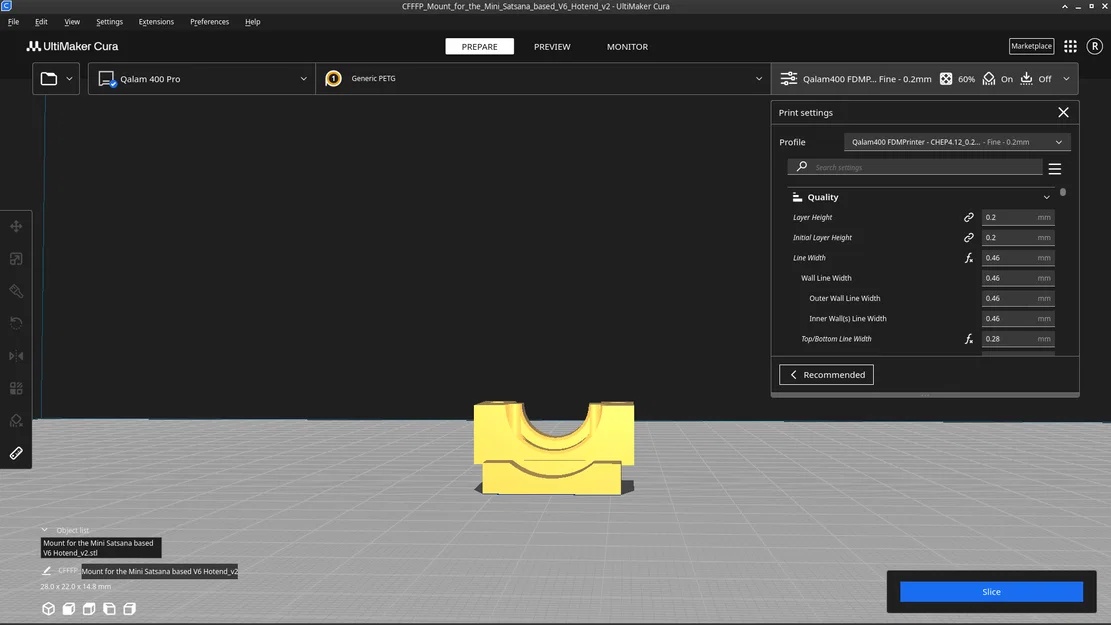The width and height of the screenshot is (1111, 625).
Task: Open the Extensions menu
Action: (156, 22)
